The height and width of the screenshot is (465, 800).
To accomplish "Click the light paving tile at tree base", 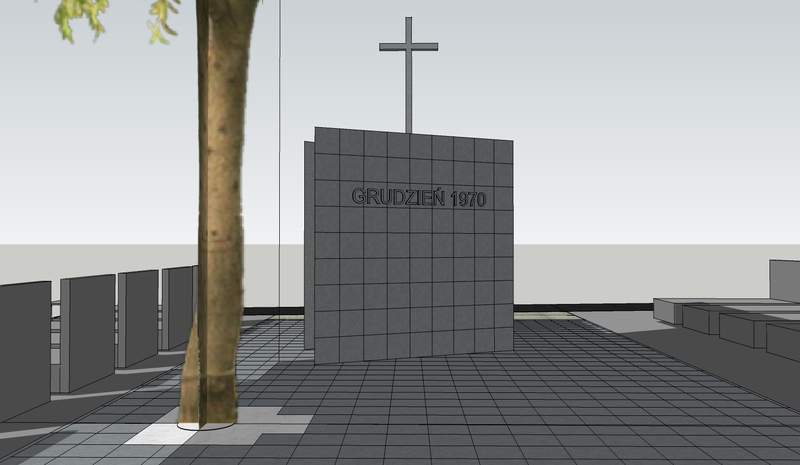I will [x=150, y=433].
